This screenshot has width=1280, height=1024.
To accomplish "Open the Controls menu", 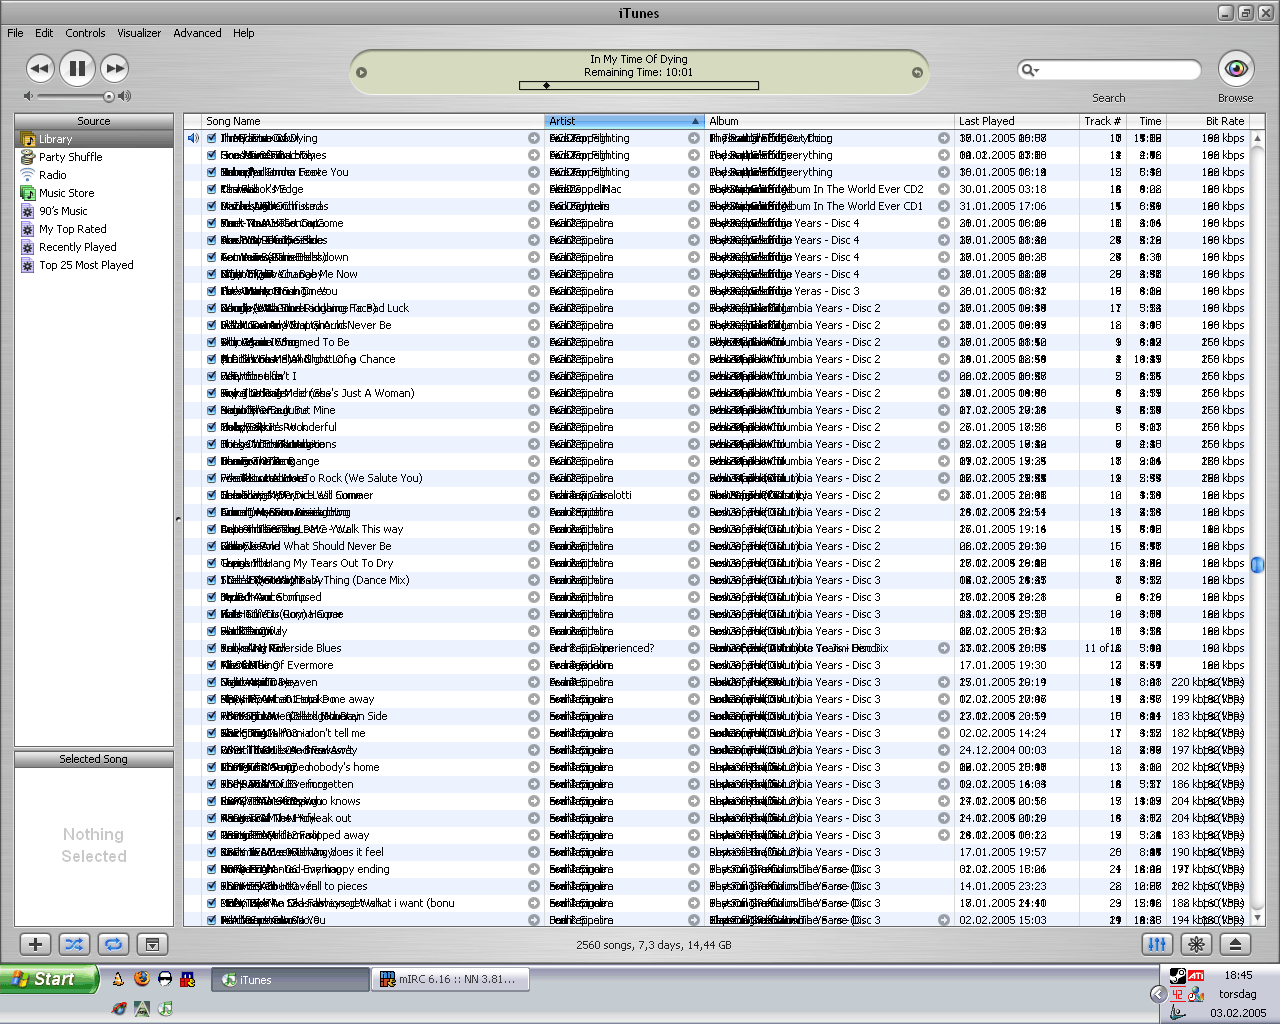I will [85, 33].
